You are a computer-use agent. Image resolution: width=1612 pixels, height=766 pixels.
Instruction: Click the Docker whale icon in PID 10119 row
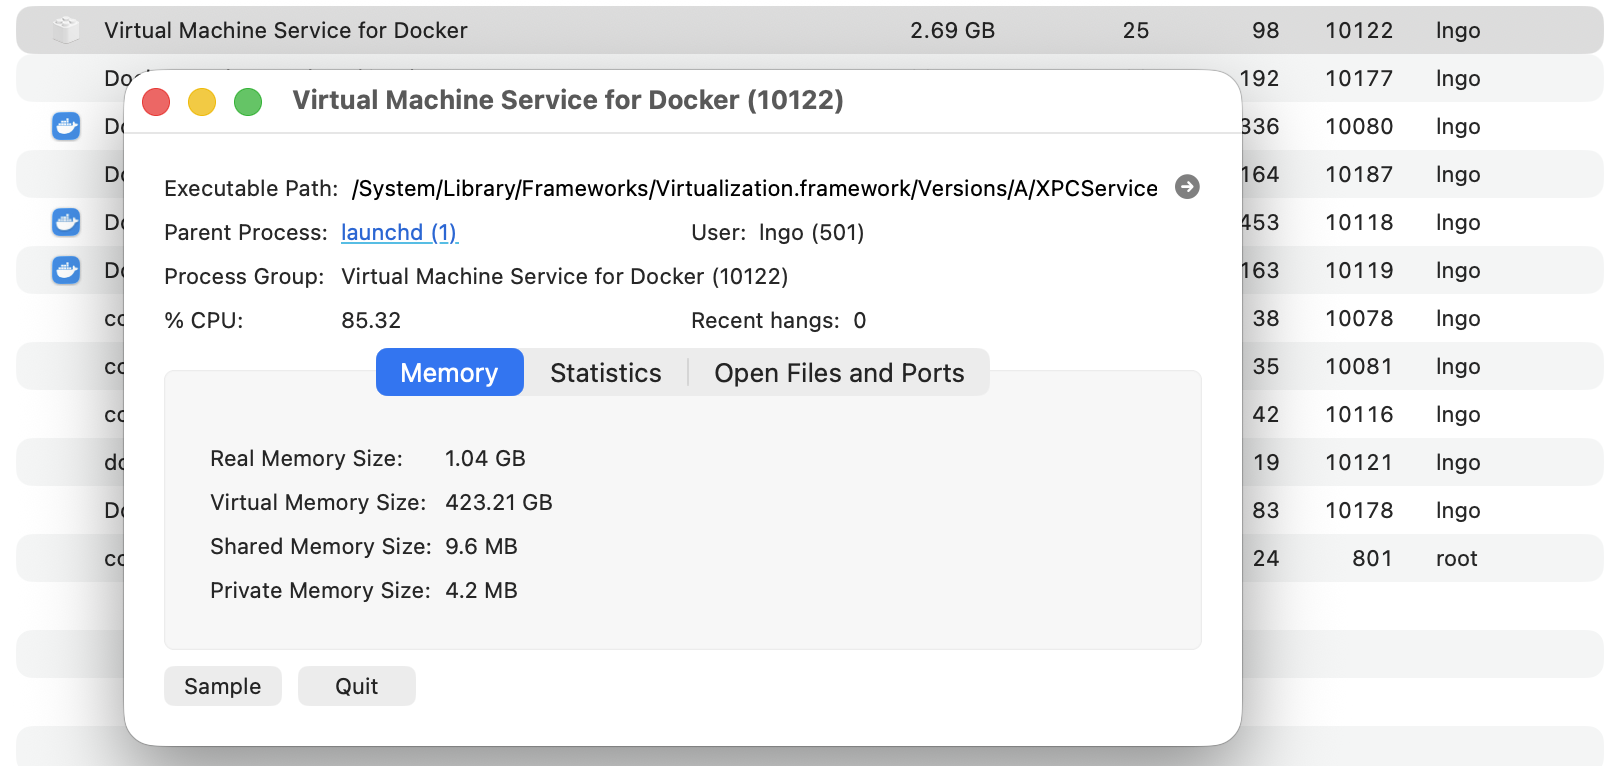66,270
